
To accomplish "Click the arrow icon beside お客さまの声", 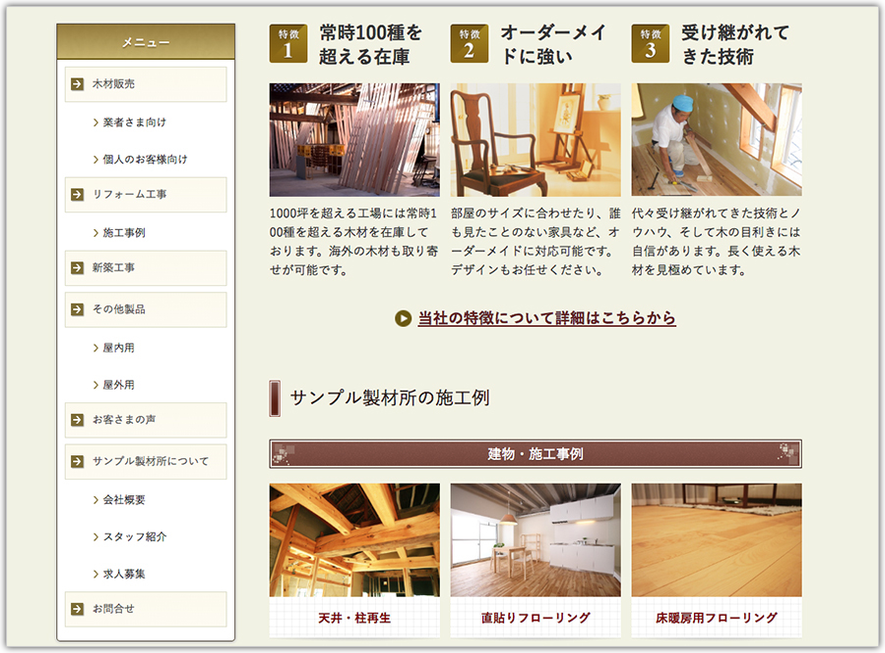I will coord(77,420).
